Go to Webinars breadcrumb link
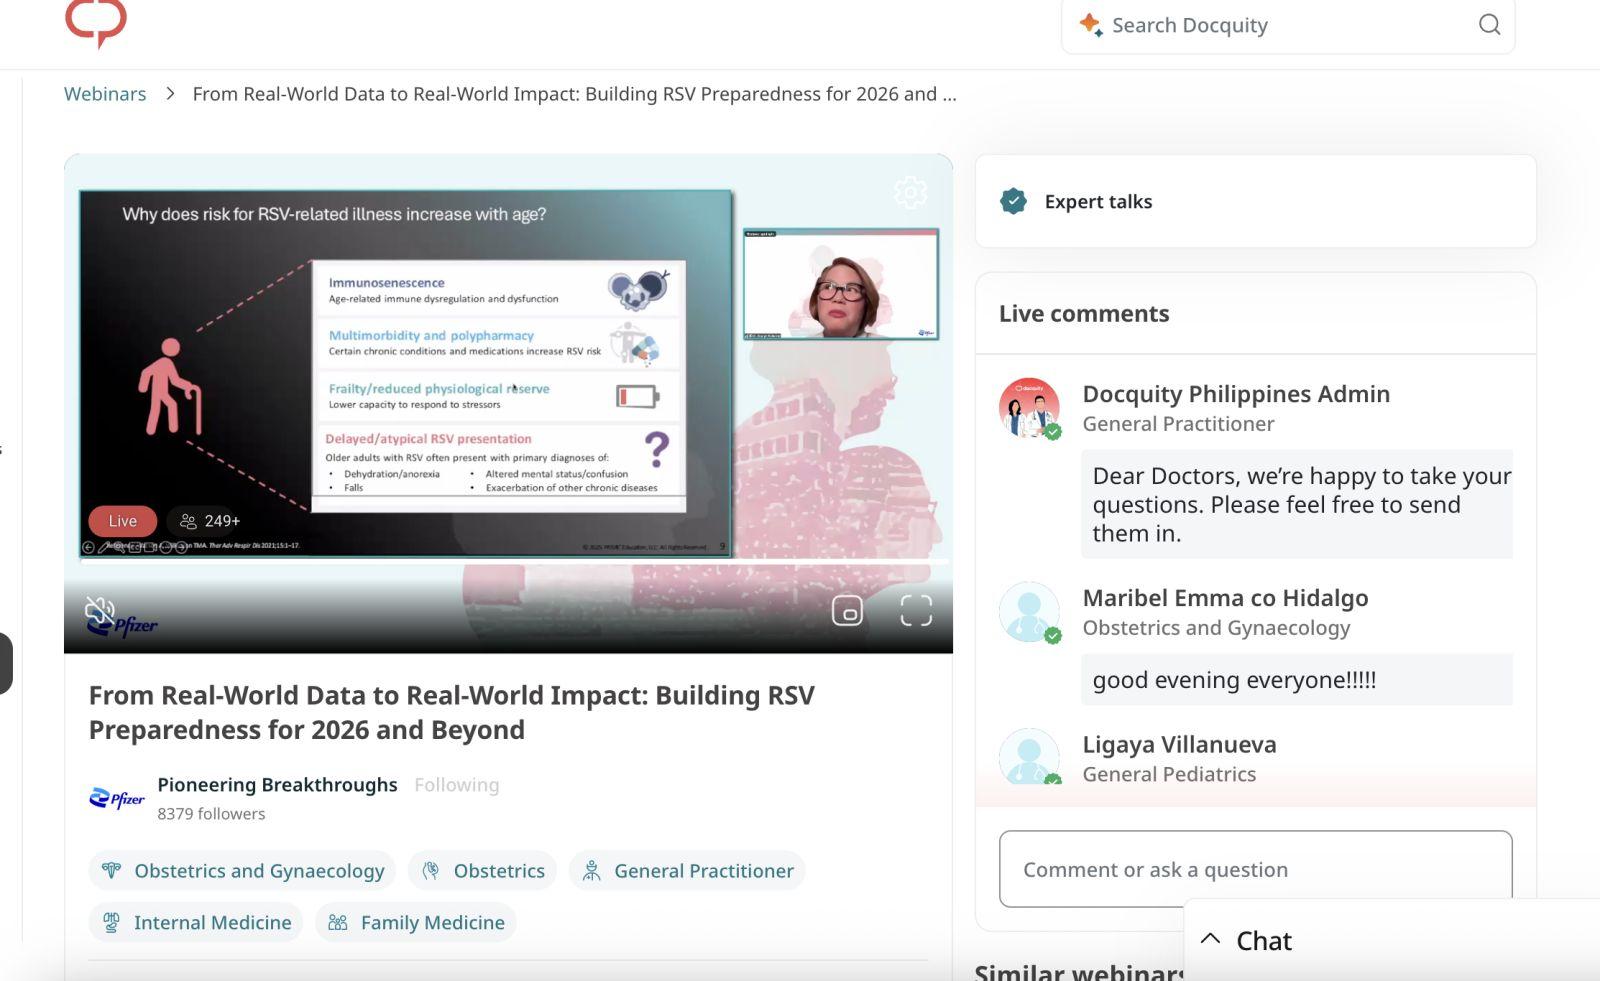1600x981 pixels. [105, 94]
